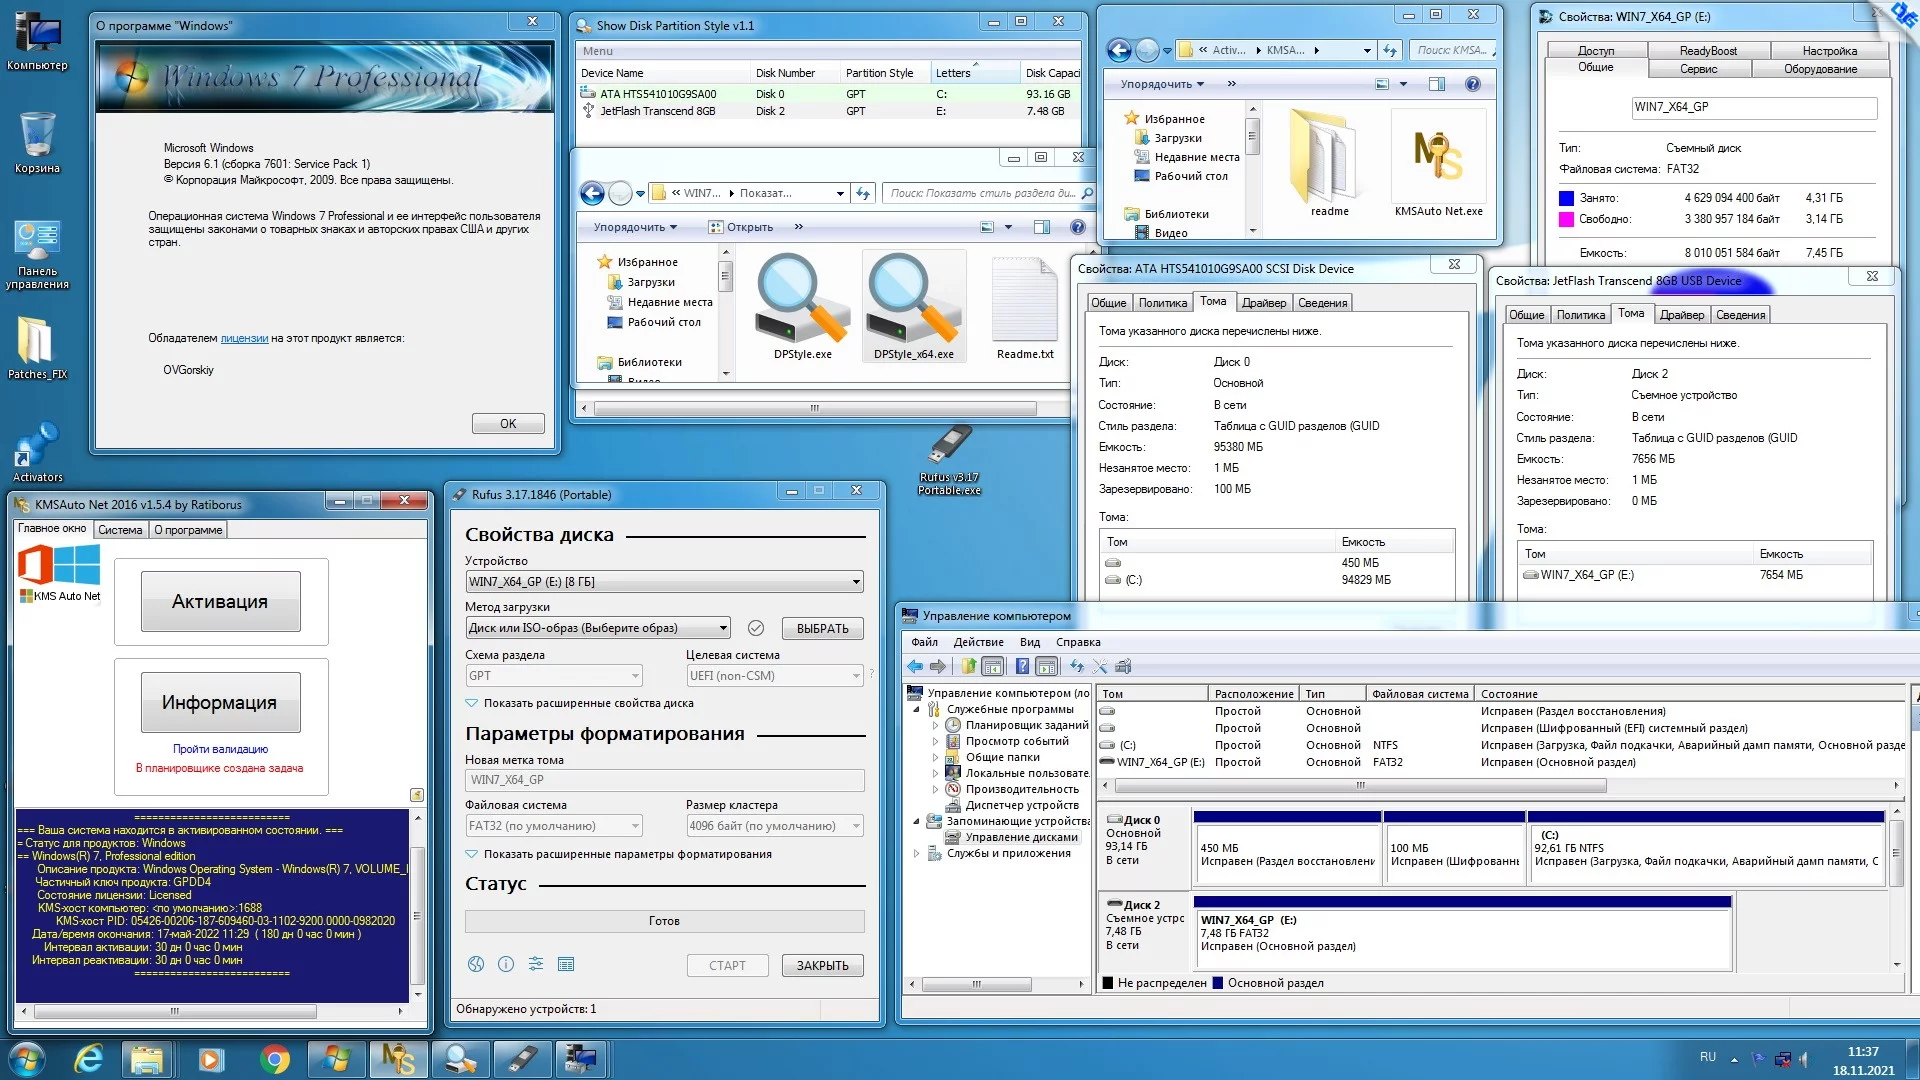Viewport: 1920px width, 1080px height.
Task: Click the blue Занято color swatch
Action: click(1566, 198)
